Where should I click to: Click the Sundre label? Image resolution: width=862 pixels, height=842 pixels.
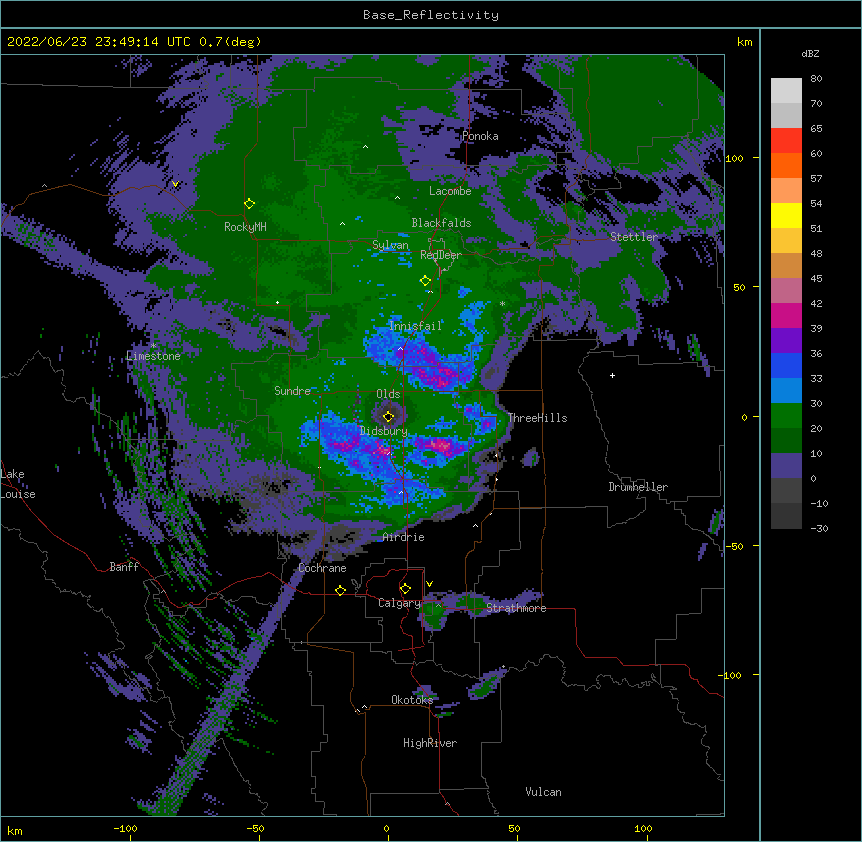[x=292, y=391]
